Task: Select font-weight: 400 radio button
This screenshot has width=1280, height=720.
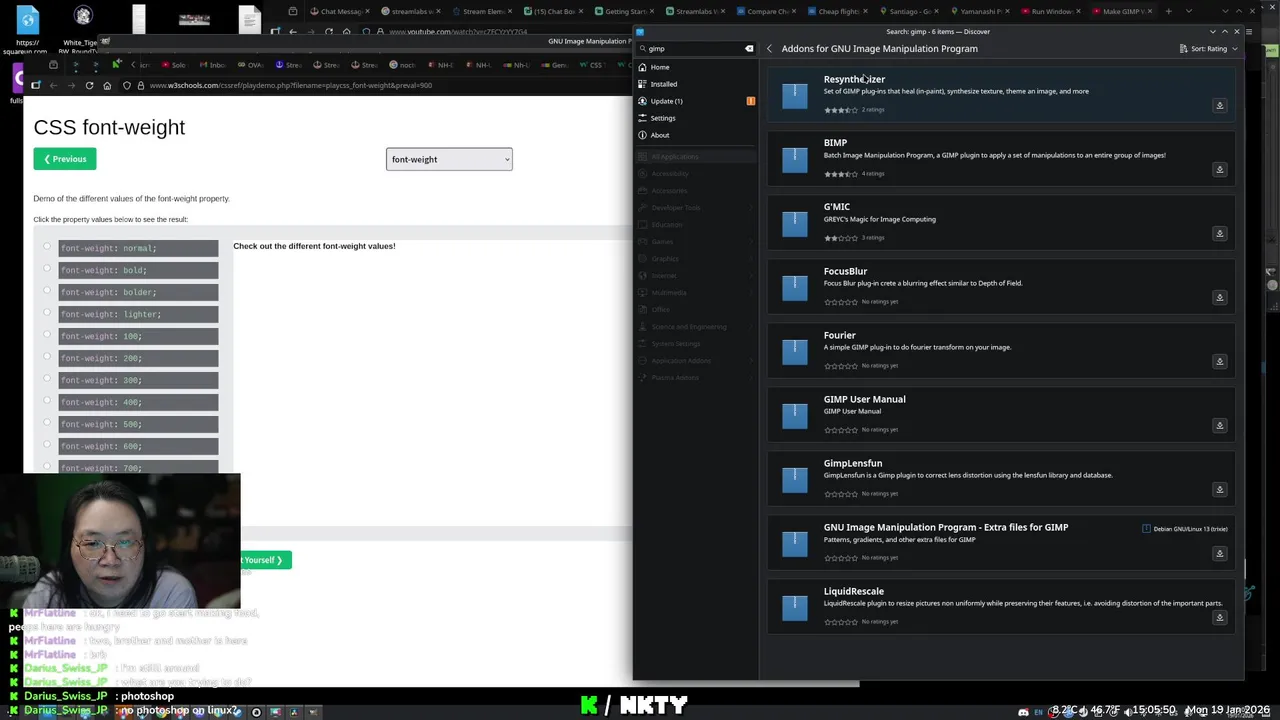Action: coord(46,400)
